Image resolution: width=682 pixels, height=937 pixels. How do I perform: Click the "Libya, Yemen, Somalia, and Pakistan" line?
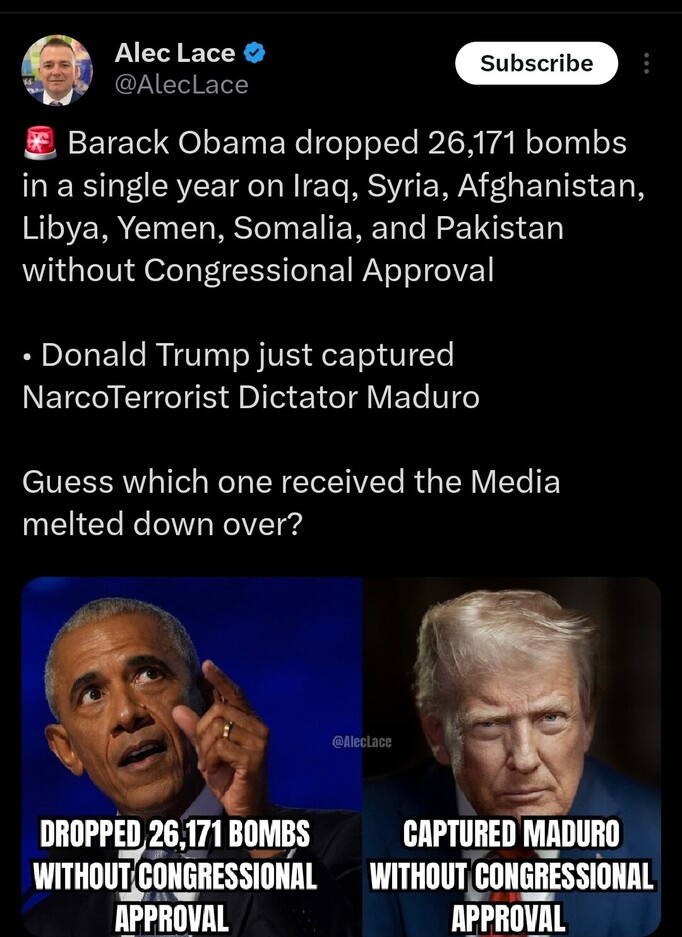(293, 228)
